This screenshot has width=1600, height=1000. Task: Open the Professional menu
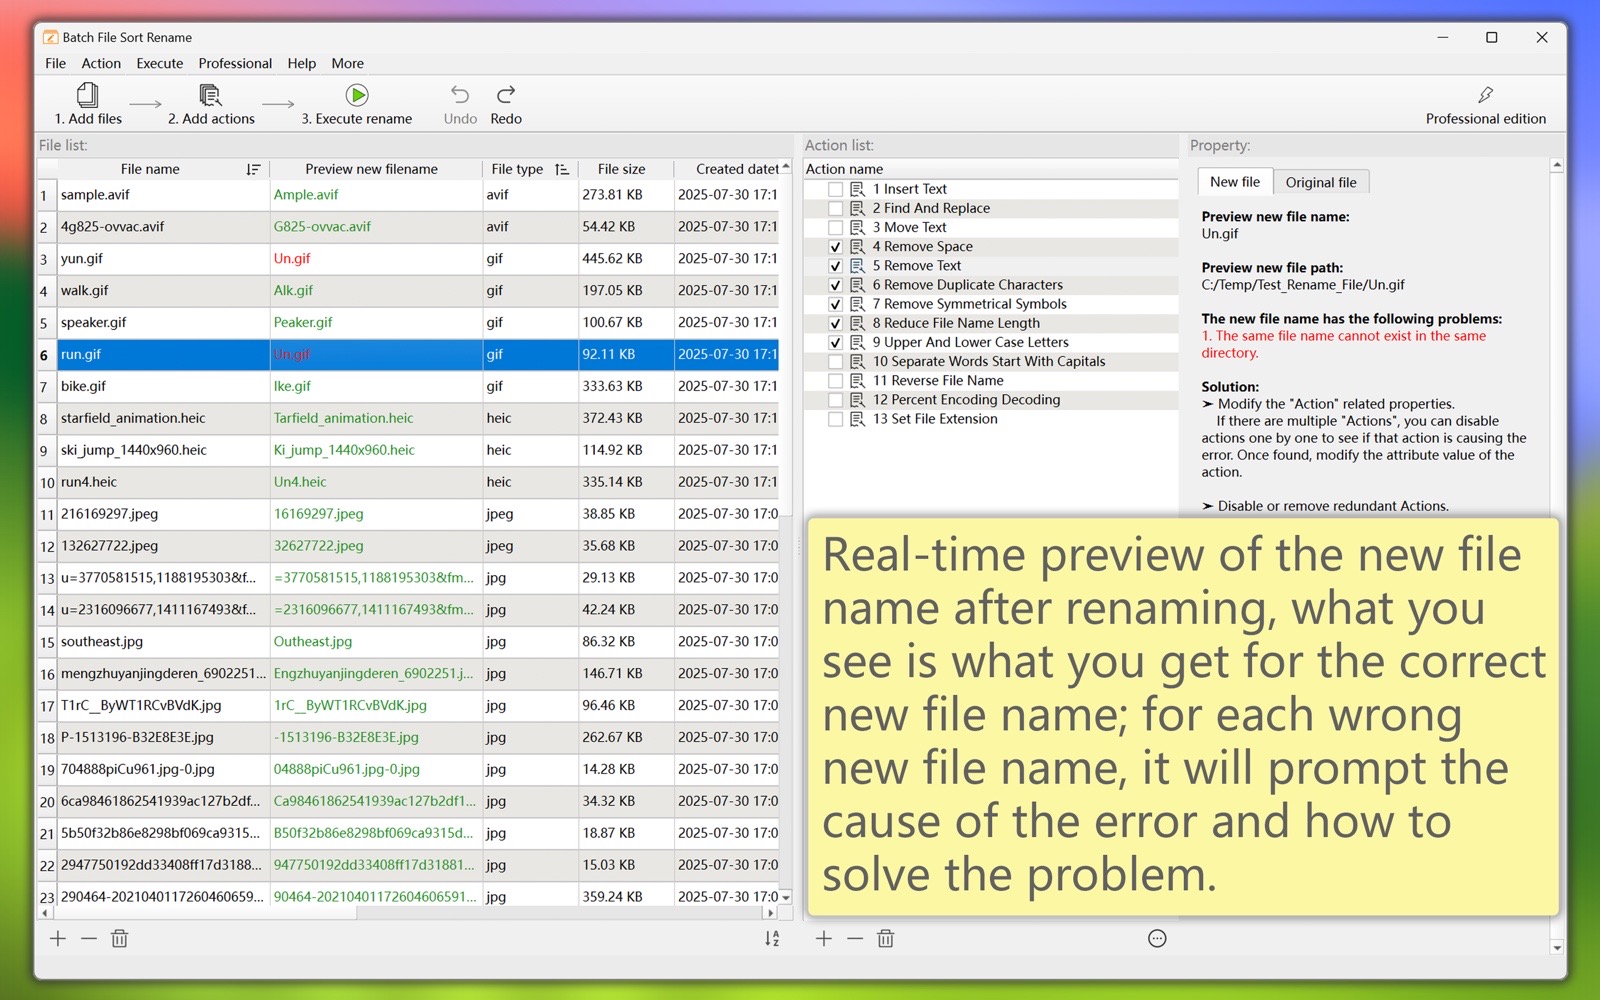point(235,63)
